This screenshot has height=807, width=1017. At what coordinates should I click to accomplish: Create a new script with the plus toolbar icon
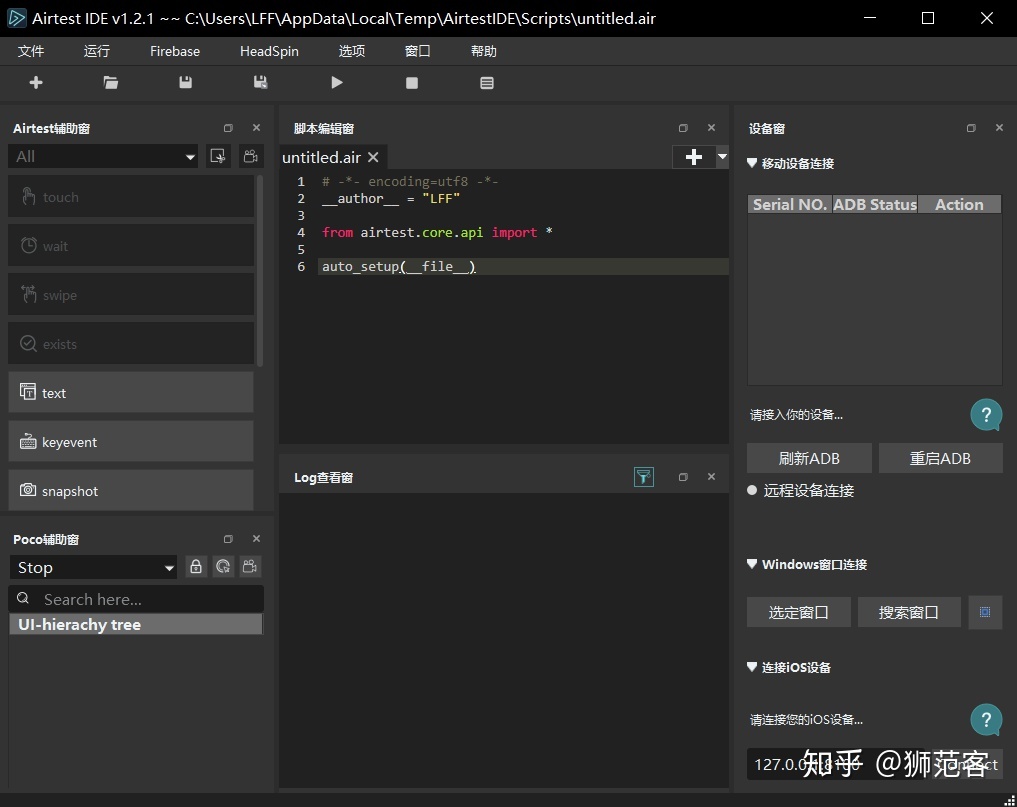pos(36,82)
